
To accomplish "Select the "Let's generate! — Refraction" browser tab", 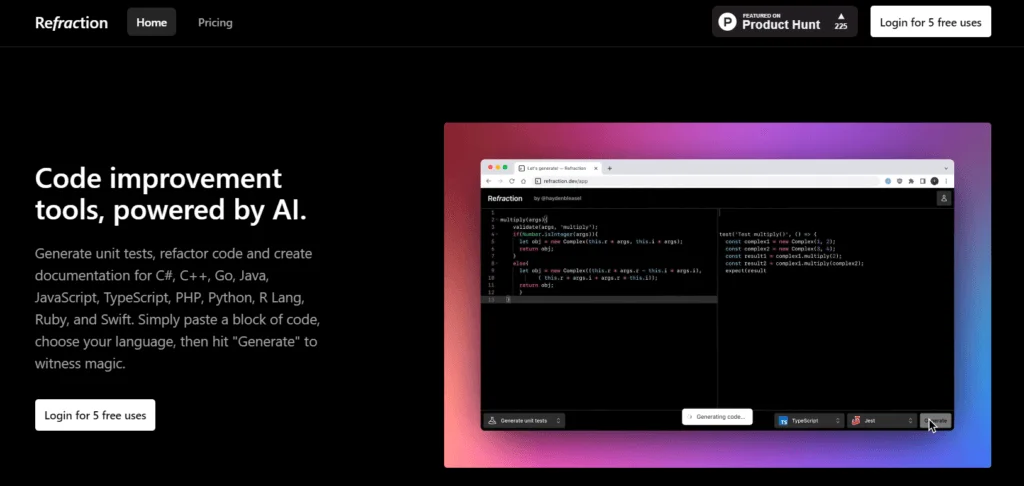I will (558, 168).
